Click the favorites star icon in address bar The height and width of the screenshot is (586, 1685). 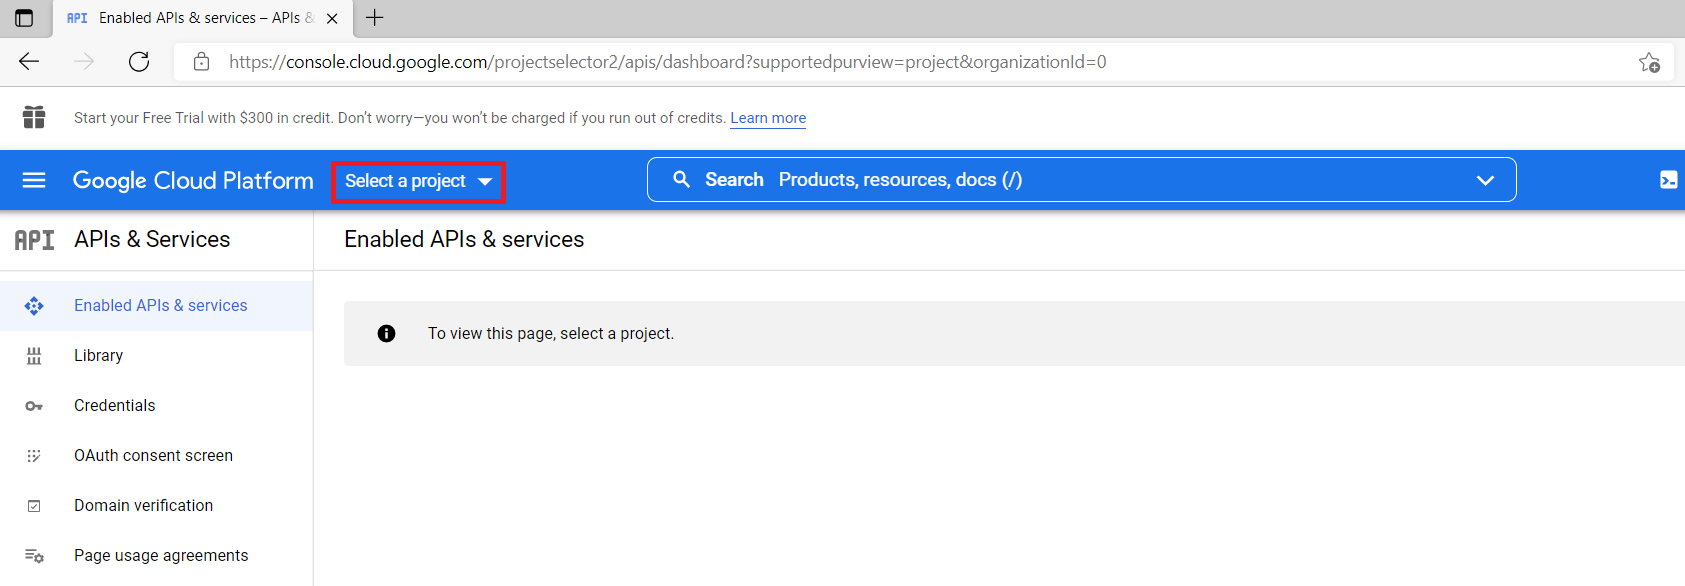click(x=1649, y=63)
